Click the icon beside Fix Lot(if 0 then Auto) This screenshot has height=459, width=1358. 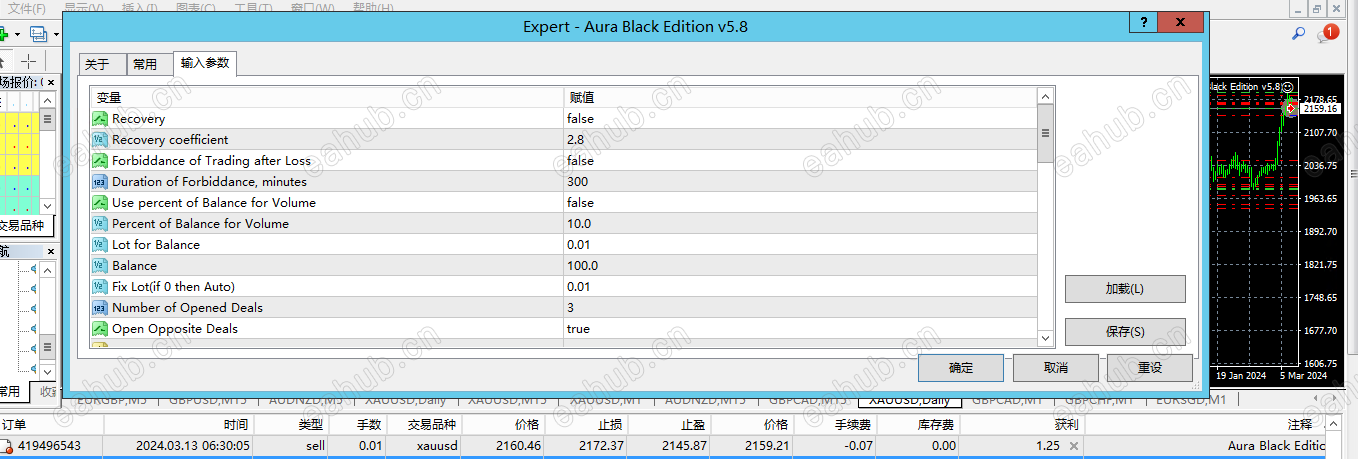pos(100,287)
